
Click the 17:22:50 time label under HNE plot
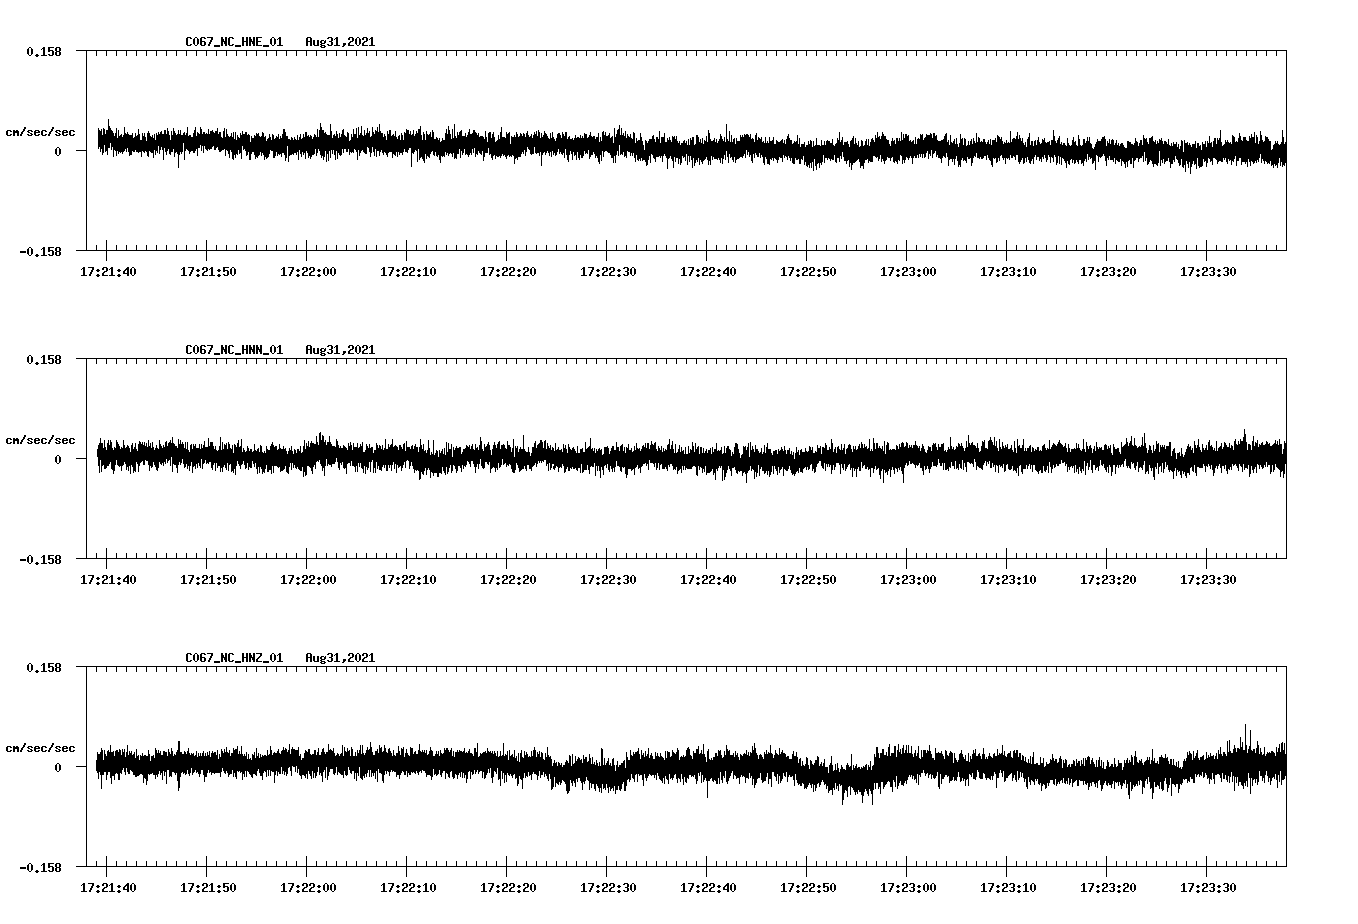808,271
